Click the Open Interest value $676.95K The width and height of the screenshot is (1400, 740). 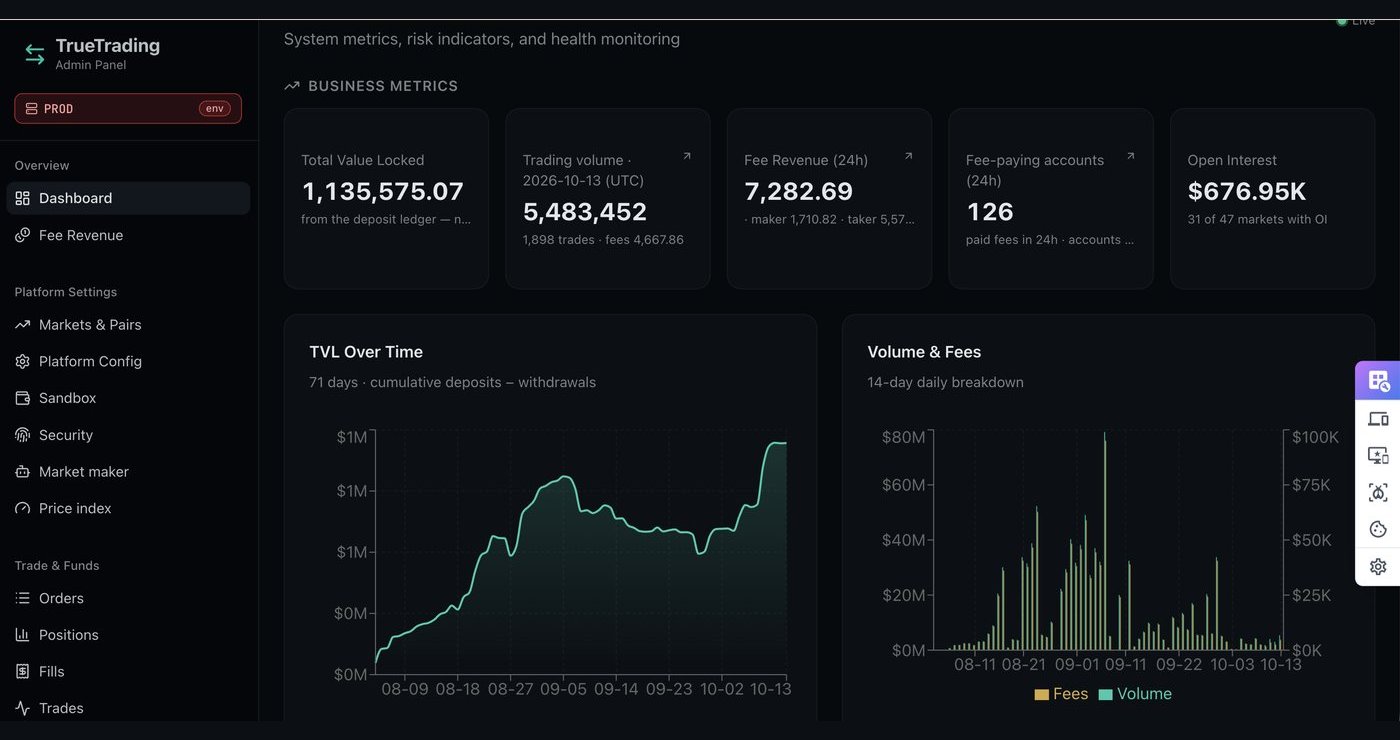pos(1247,191)
